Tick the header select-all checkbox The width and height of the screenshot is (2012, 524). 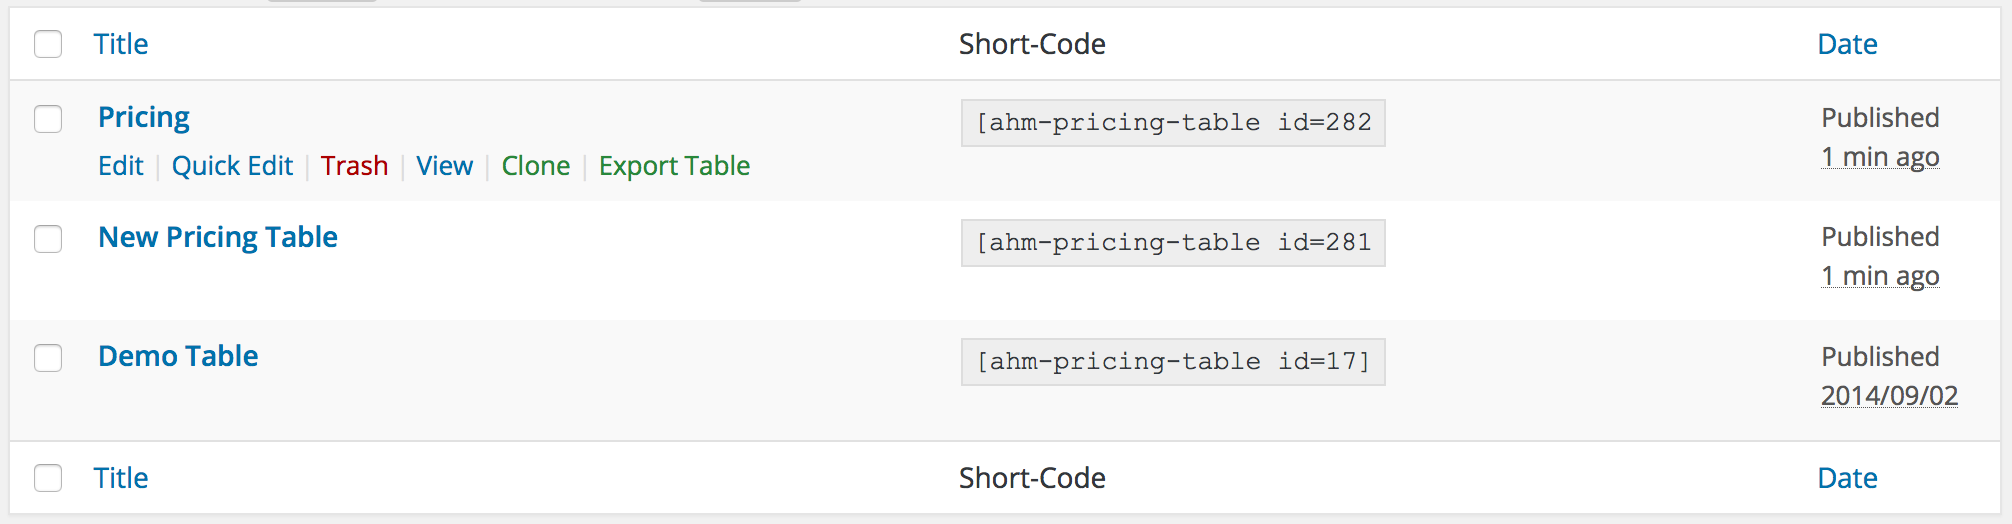click(x=48, y=44)
